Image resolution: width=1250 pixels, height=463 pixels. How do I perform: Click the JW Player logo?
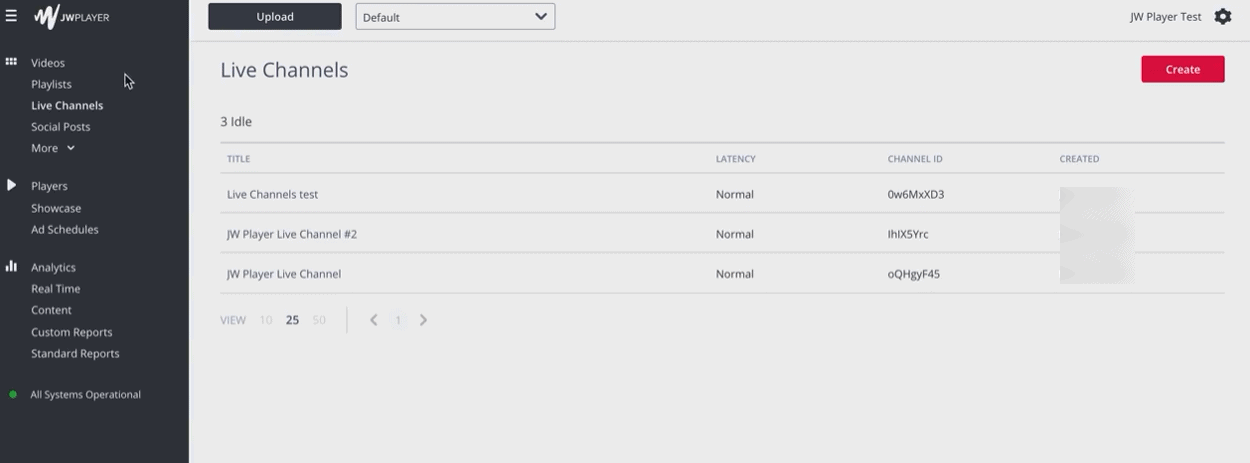click(72, 17)
